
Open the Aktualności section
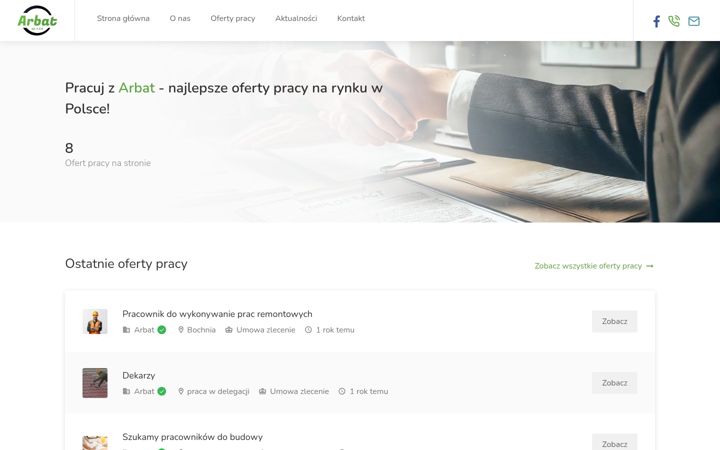click(x=296, y=18)
